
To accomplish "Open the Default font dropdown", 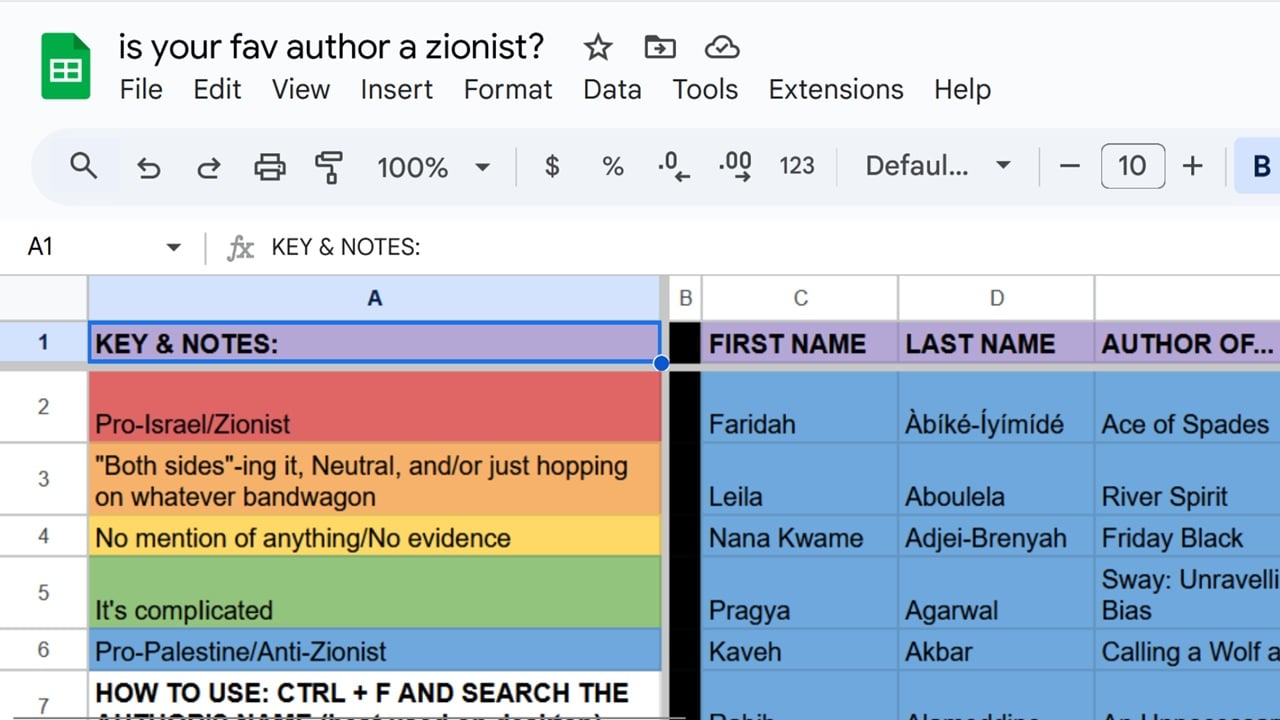I will coord(938,166).
